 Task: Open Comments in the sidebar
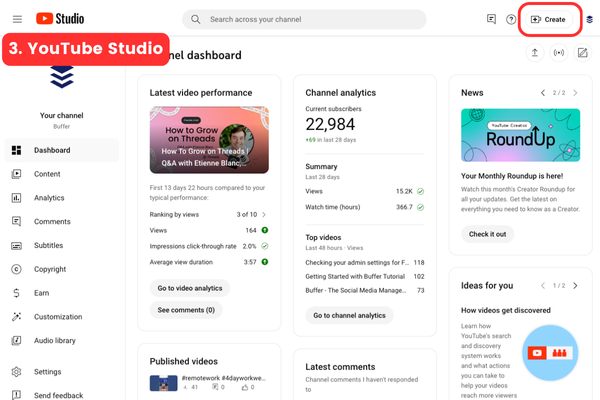pyautogui.click(x=62, y=222)
